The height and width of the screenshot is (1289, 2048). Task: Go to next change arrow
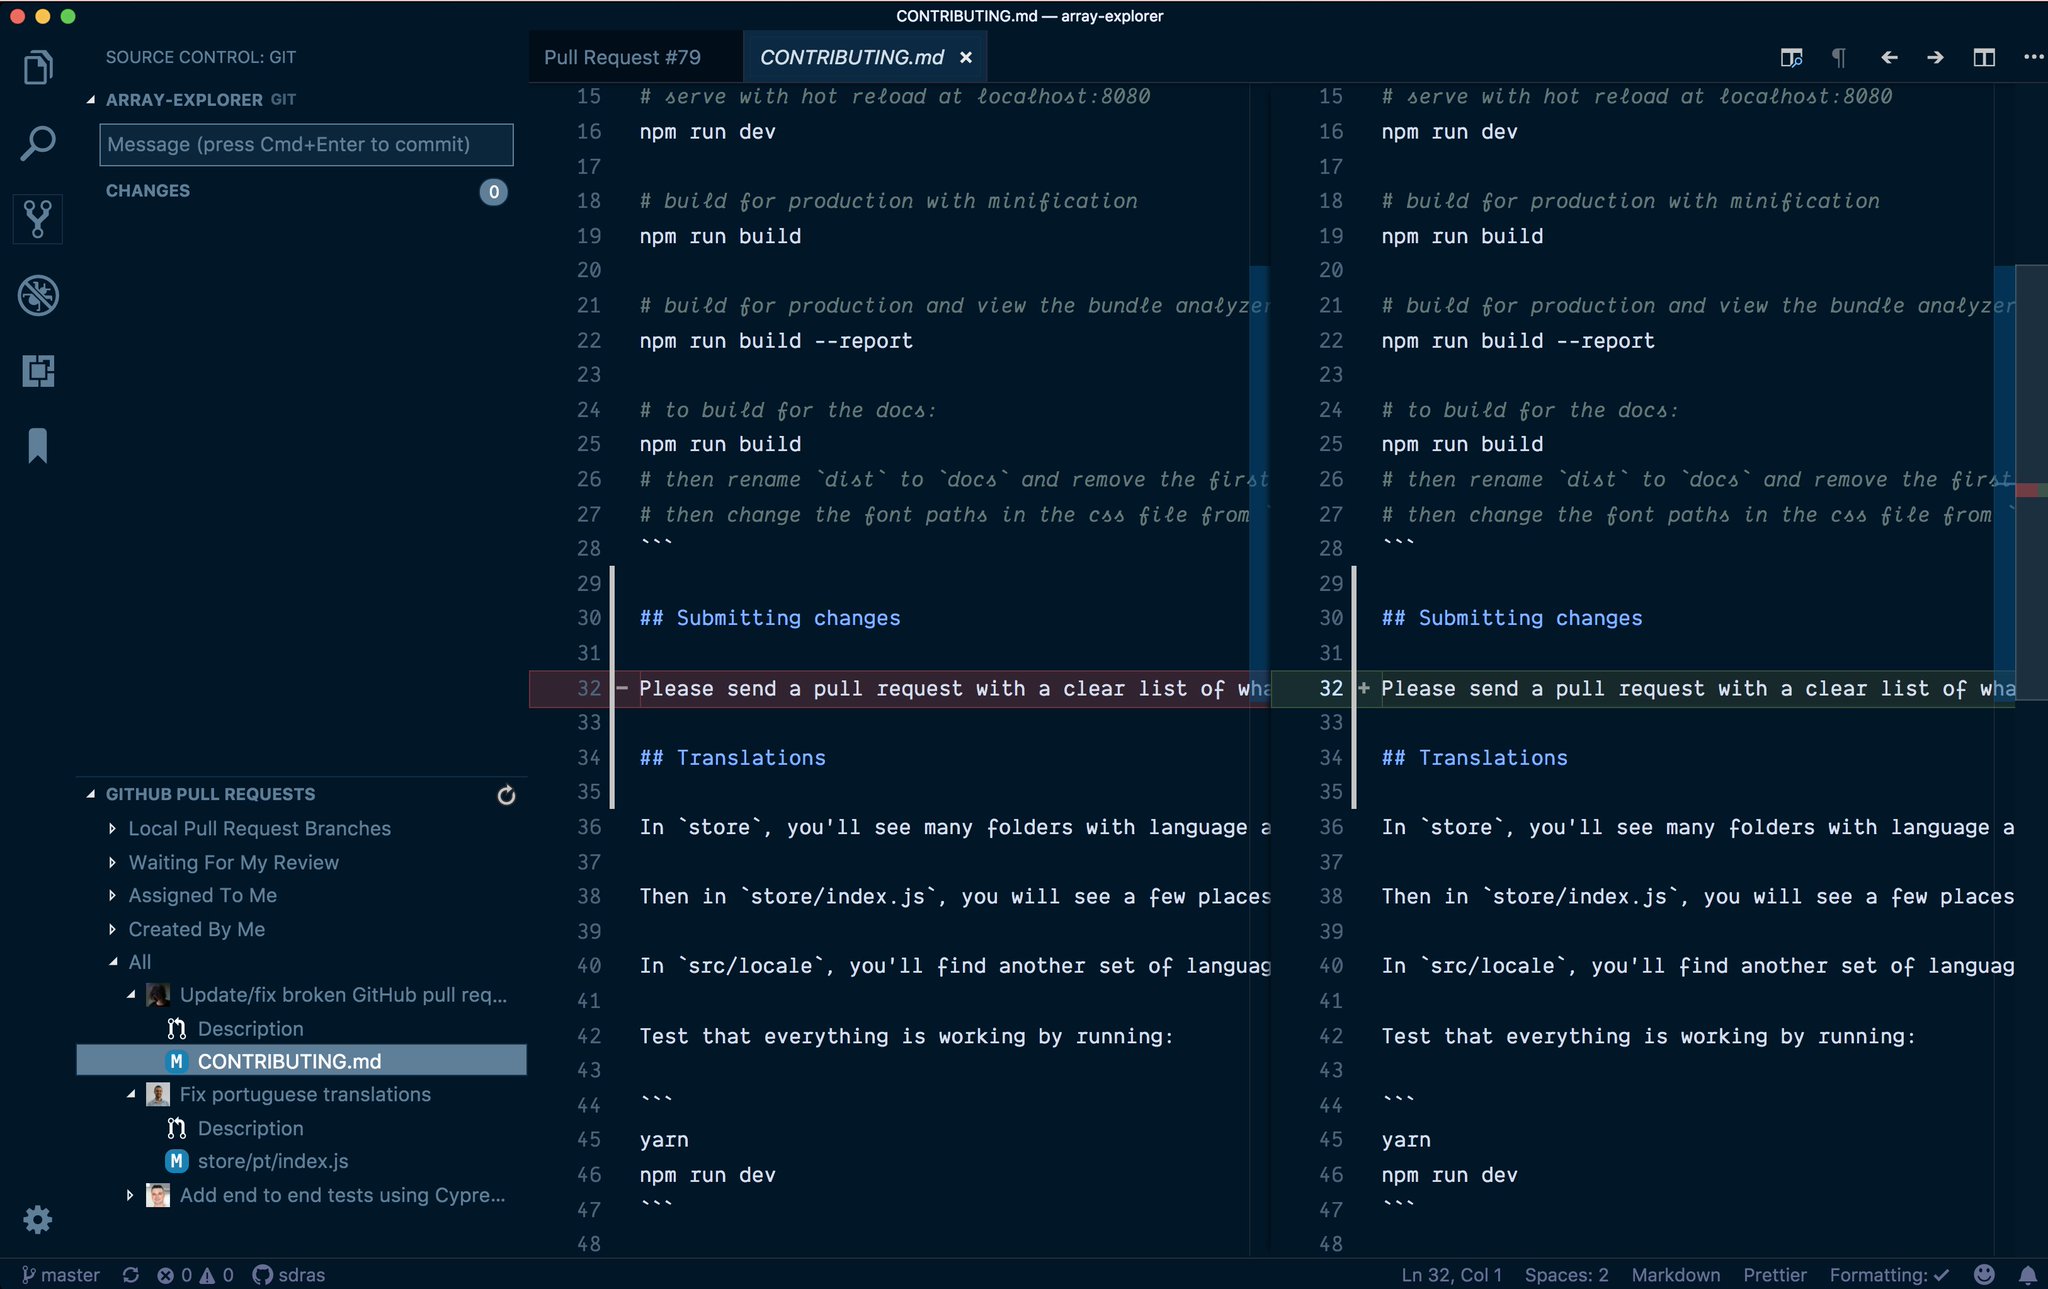pos(1935,58)
